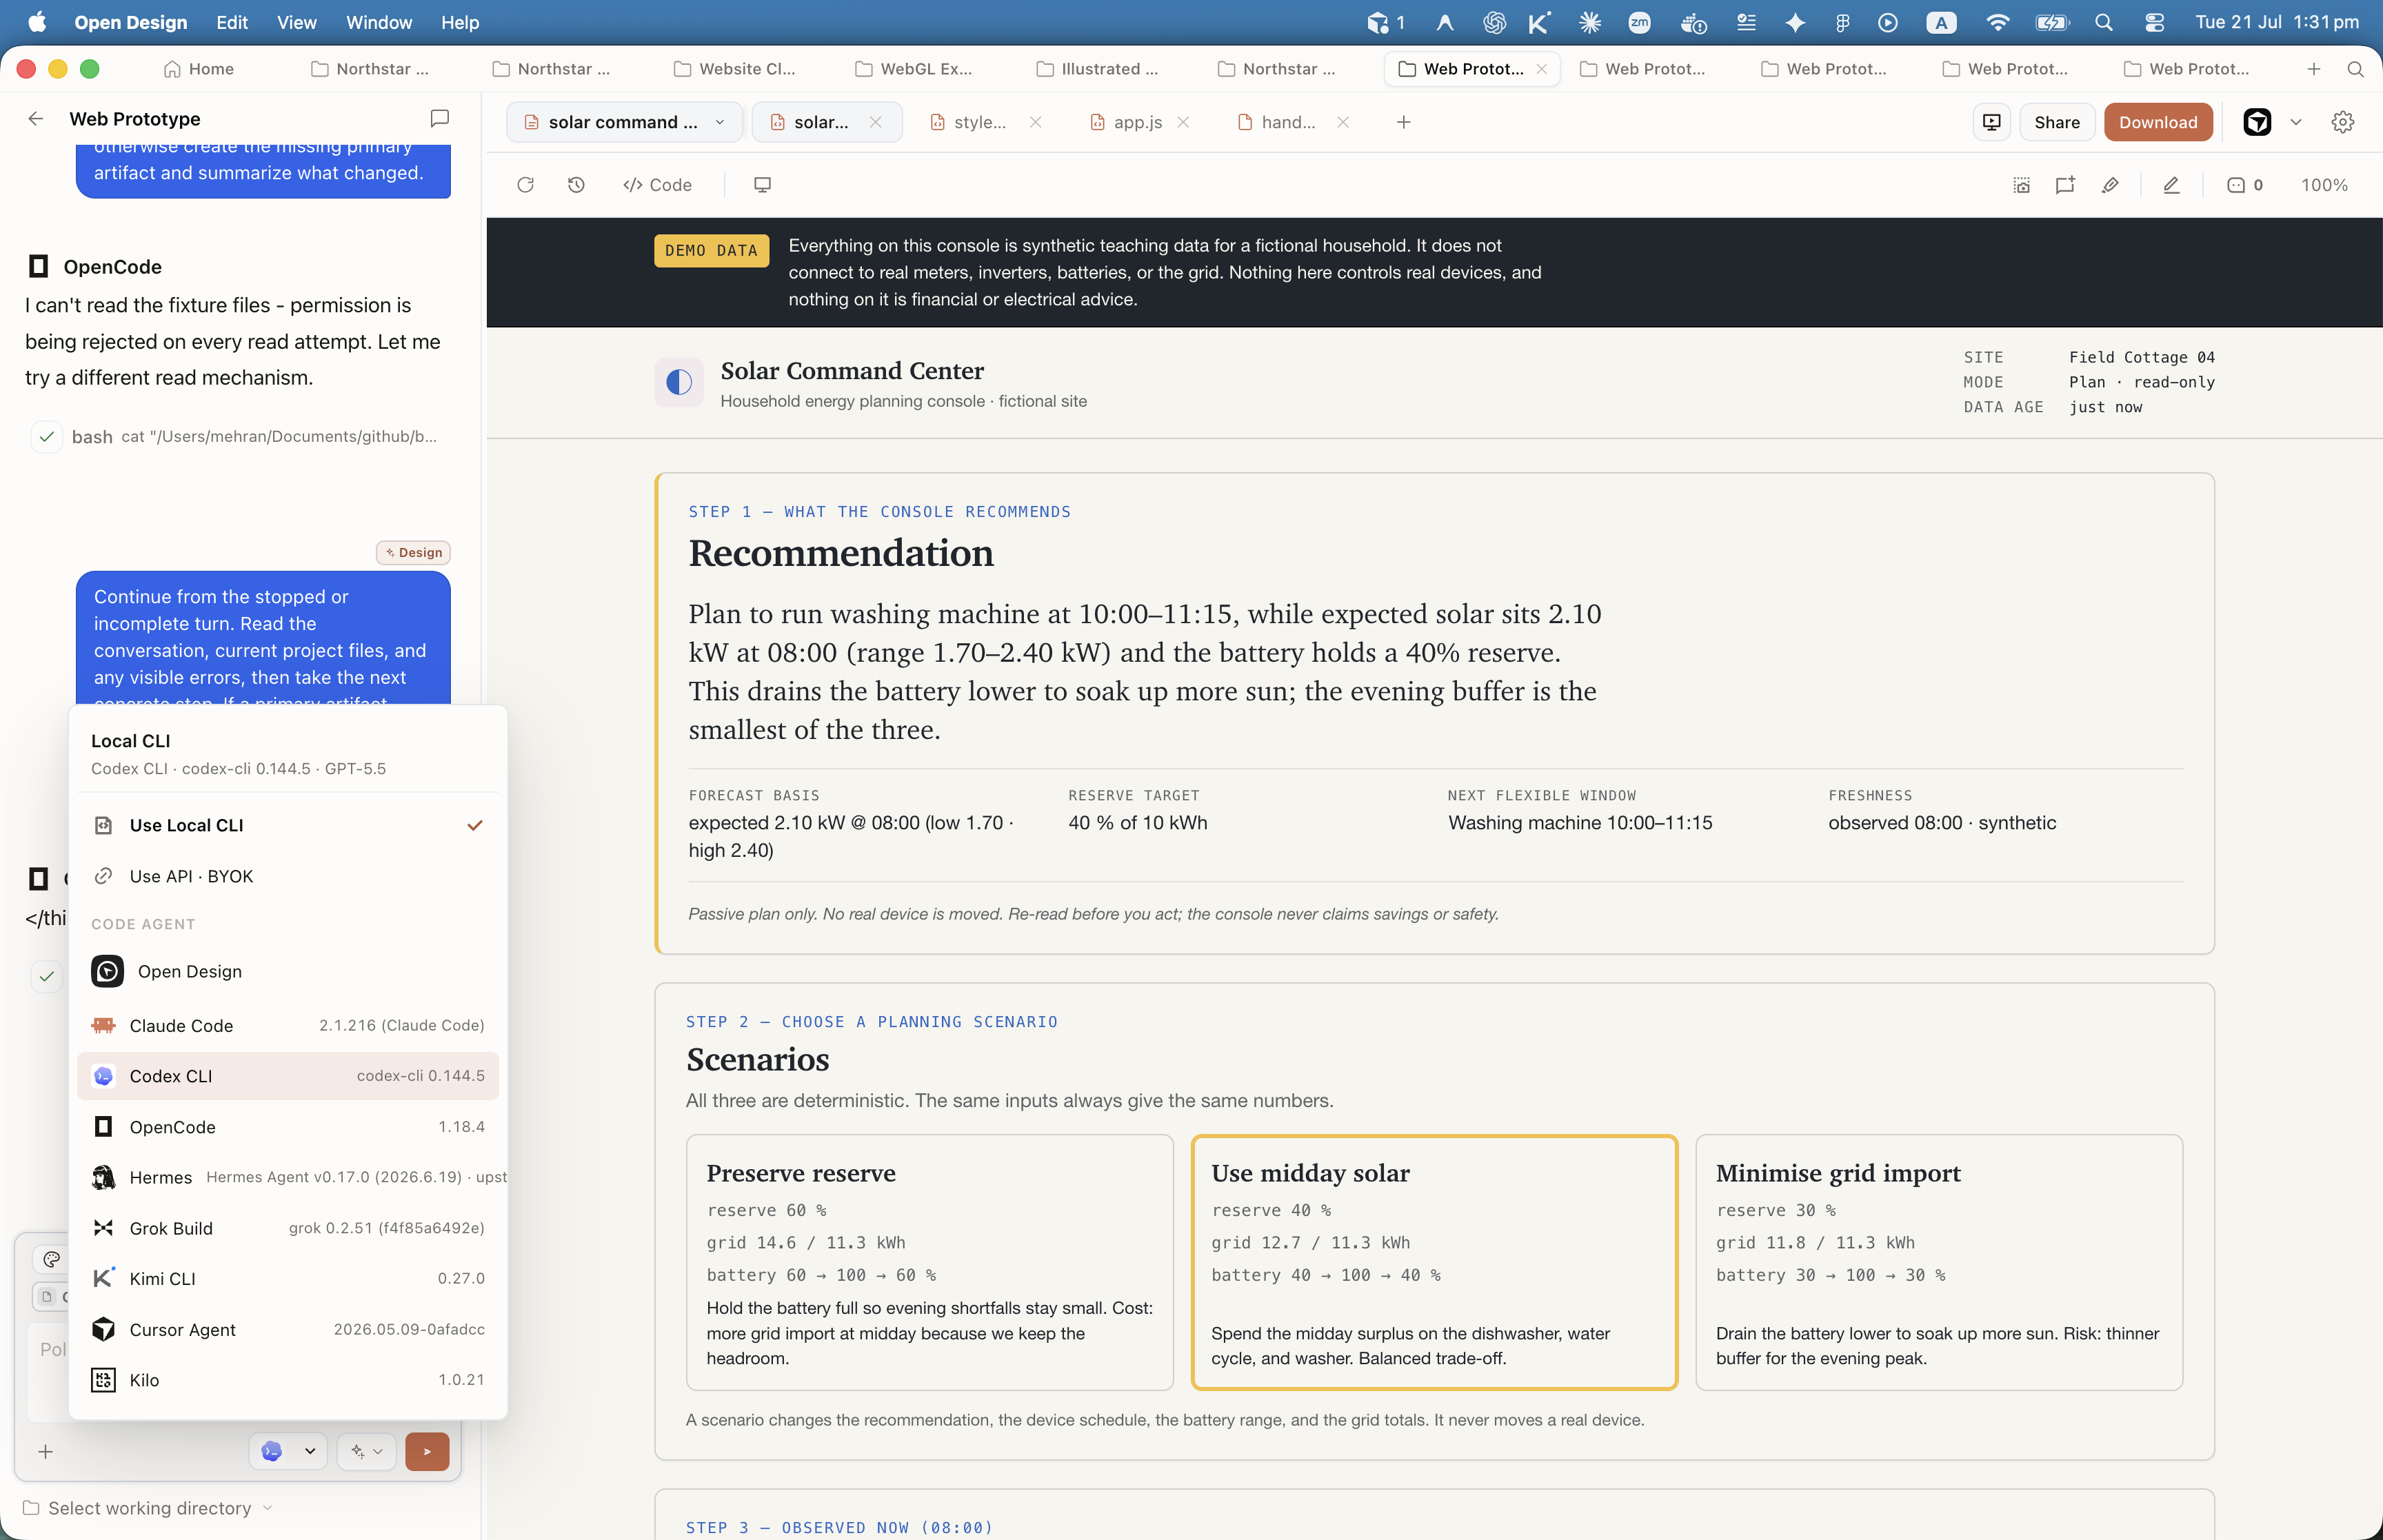This screenshot has width=2383, height=1540.
Task: Expand the solar command file dropdown
Action: pos(719,122)
